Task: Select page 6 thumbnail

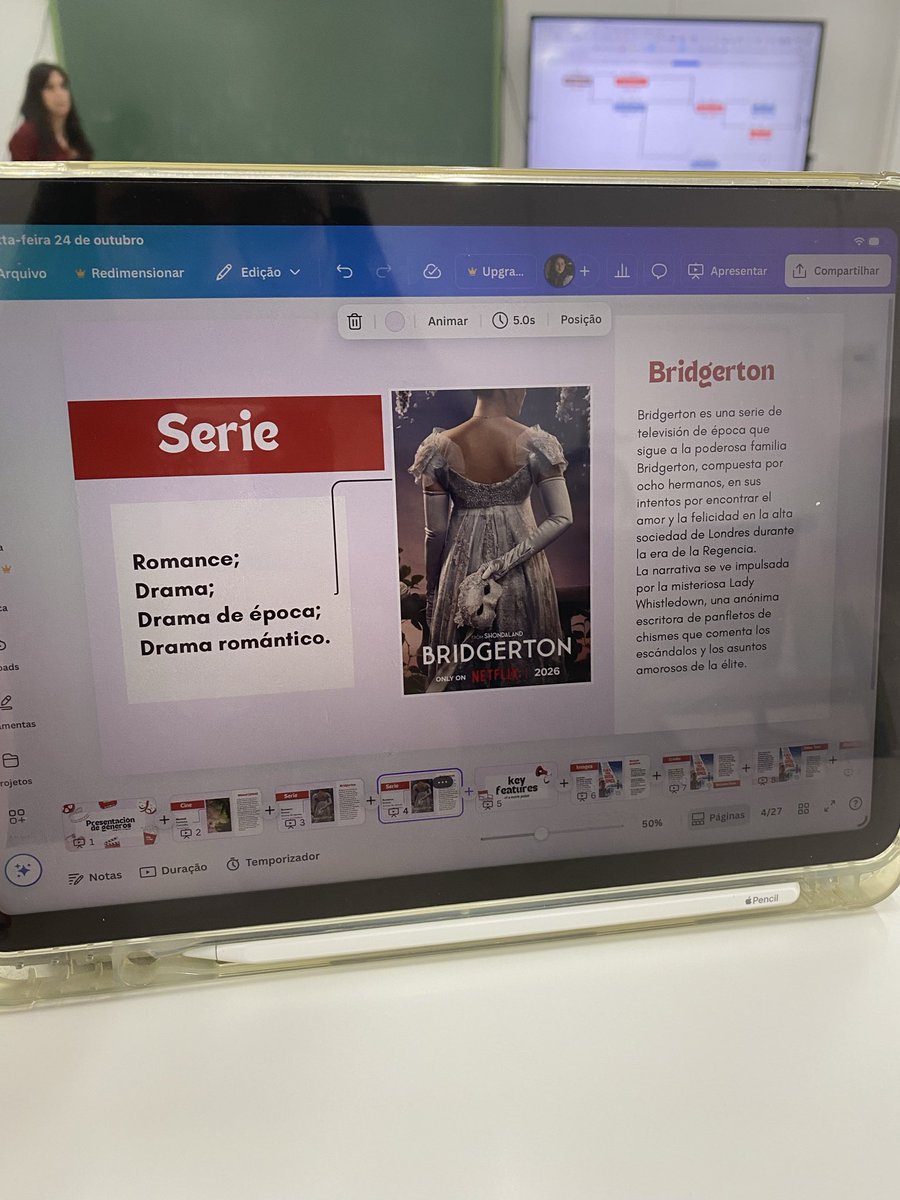Action: point(610,779)
